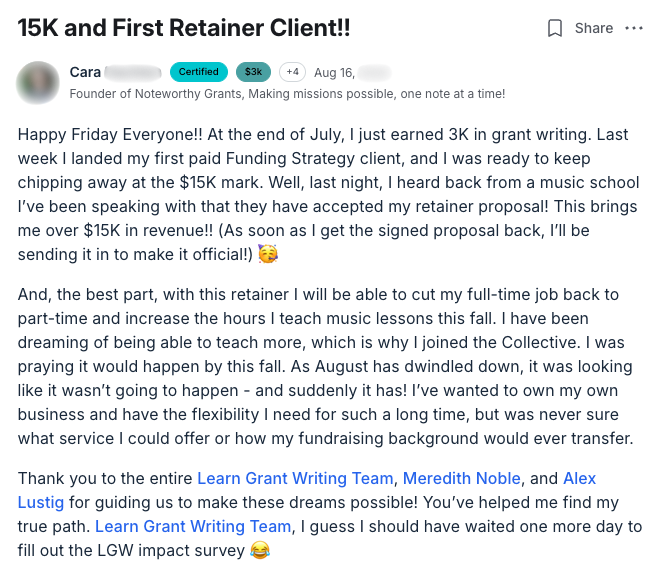Click the laughing-crying emoji at post end
The width and height of the screenshot is (668, 568).
(x=260, y=550)
